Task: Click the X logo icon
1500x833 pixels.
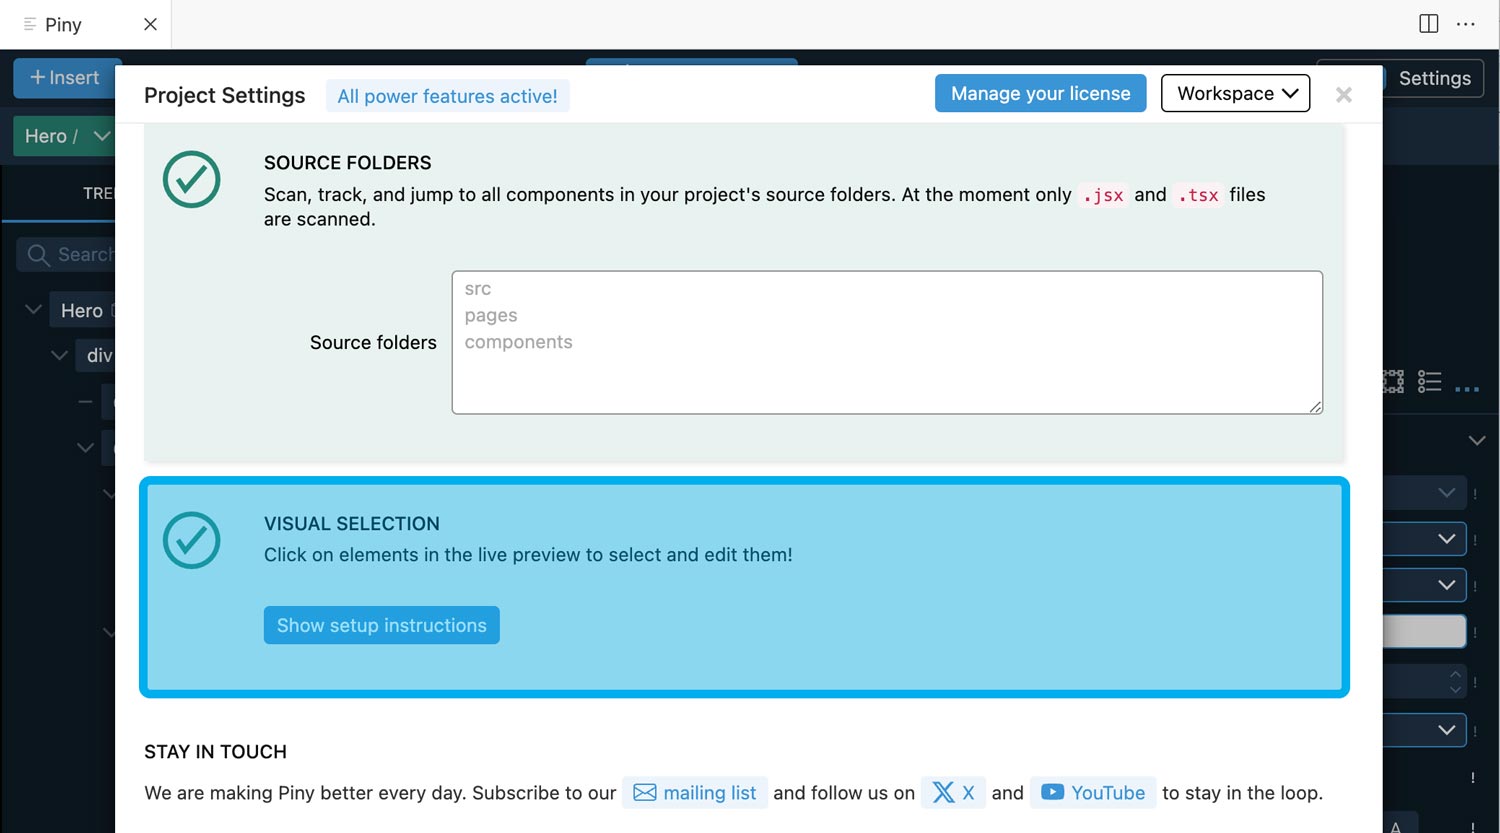Action: (943, 793)
